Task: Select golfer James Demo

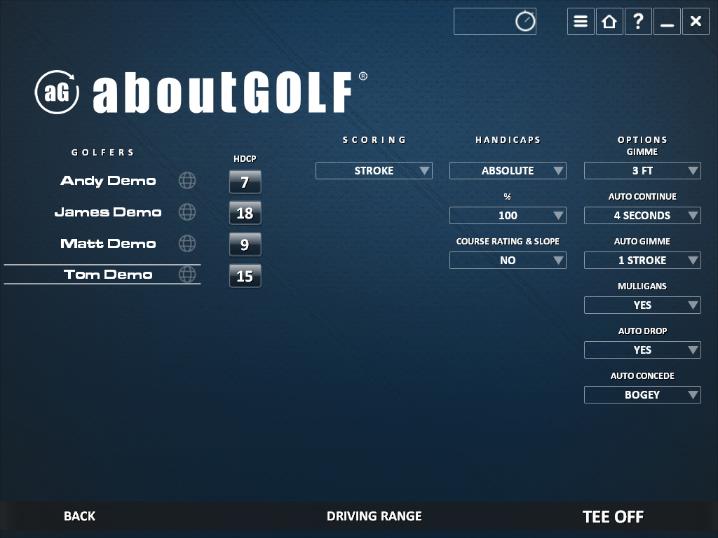Action: (108, 212)
